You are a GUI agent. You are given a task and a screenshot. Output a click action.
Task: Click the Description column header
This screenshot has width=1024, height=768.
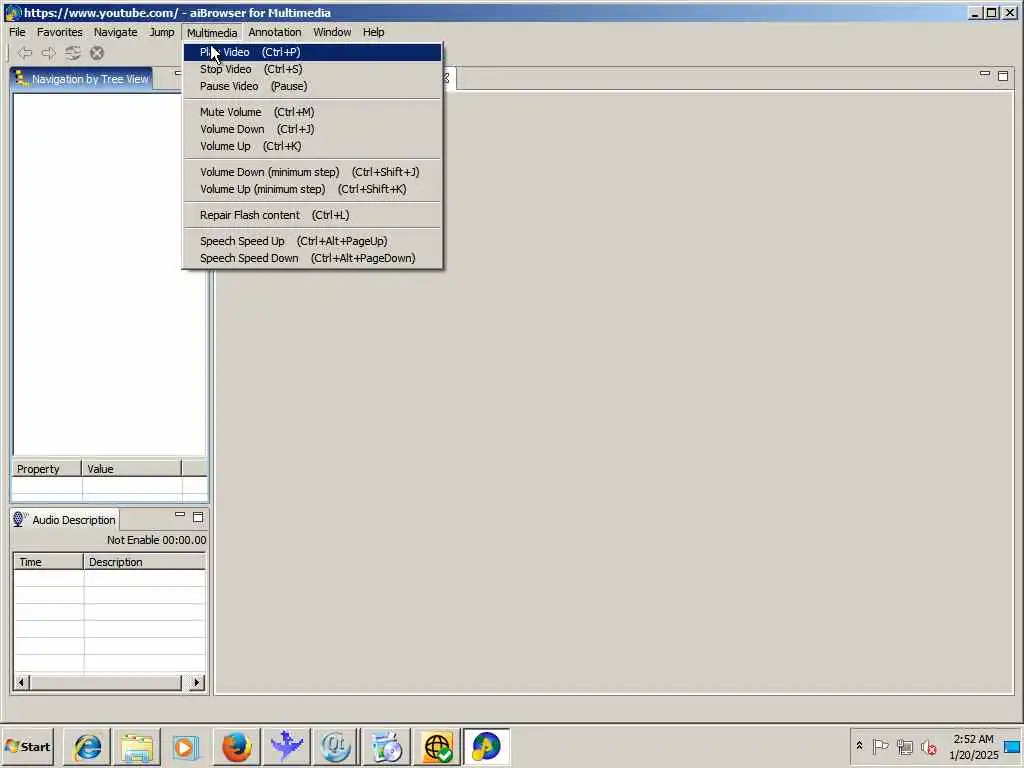tap(144, 562)
